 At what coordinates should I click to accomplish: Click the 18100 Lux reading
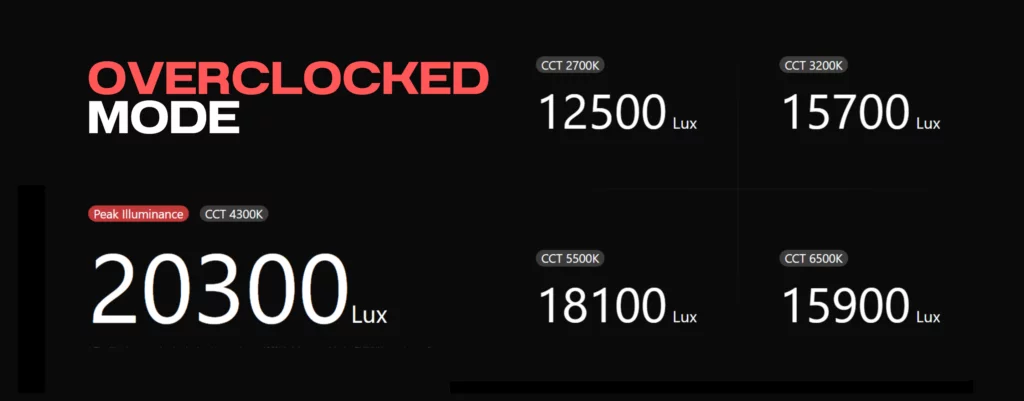pos(618,306)
